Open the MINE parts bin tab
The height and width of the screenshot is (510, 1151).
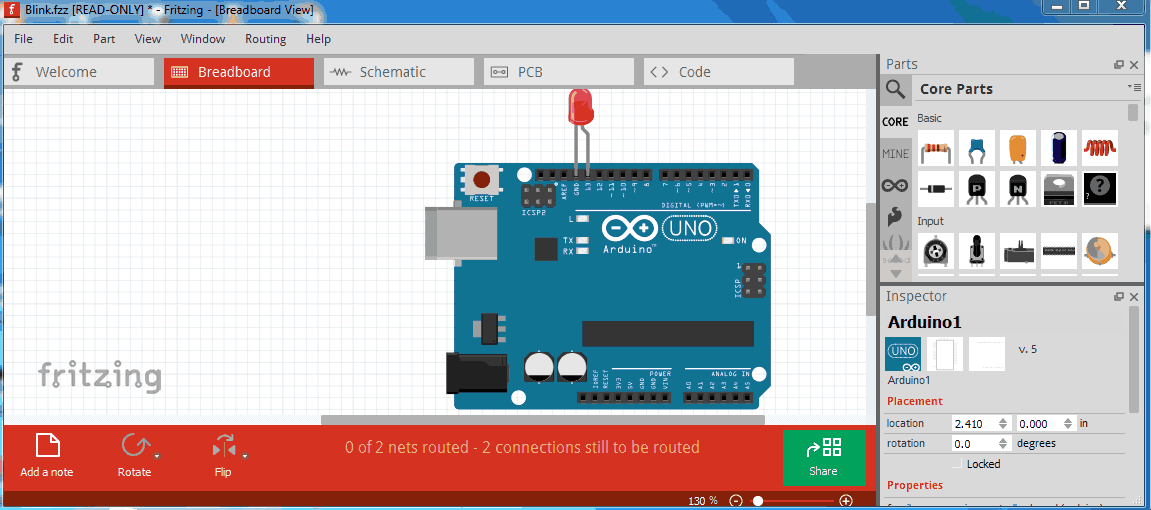pos(896,153)
